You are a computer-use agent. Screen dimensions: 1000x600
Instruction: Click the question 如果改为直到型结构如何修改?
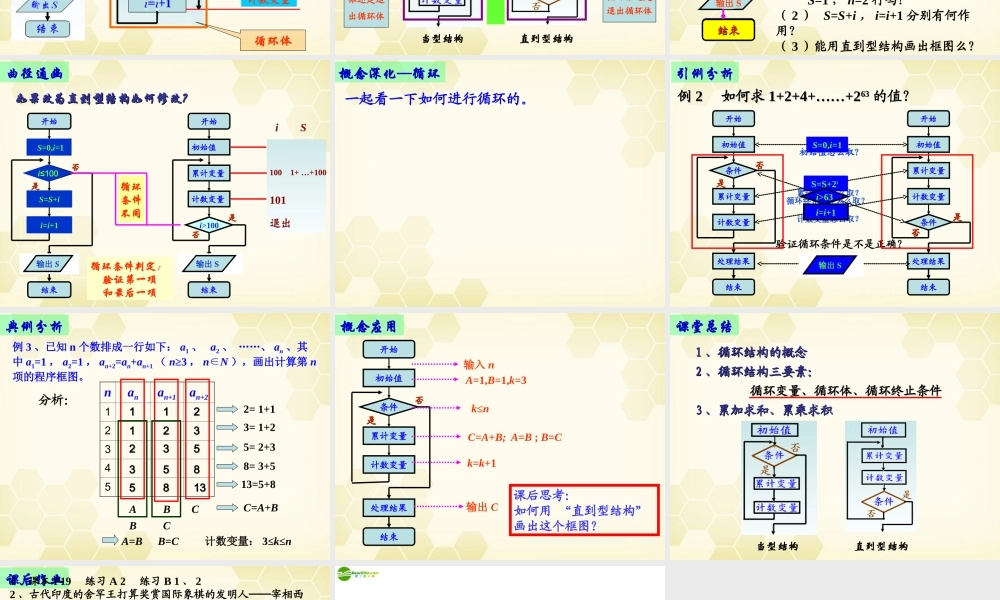coord(102,98)
